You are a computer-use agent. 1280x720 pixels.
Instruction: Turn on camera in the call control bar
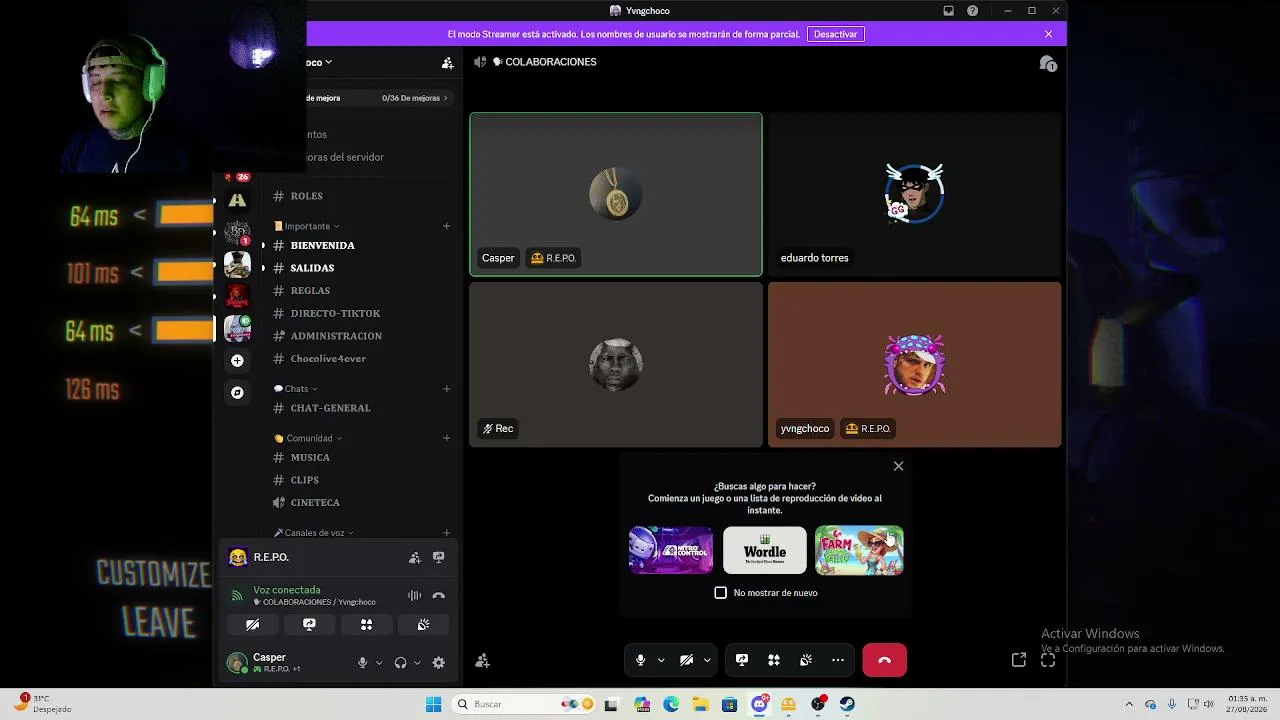coord(686,660)
